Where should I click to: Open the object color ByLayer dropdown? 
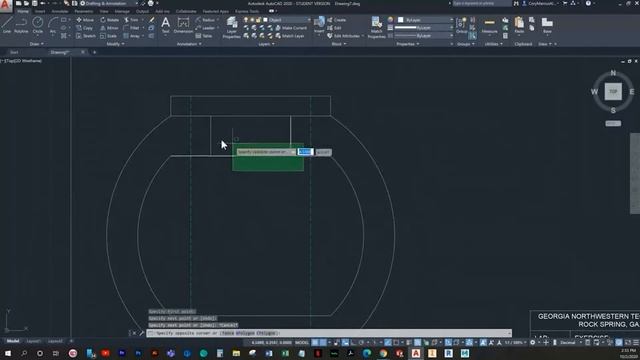pos(425,20)
